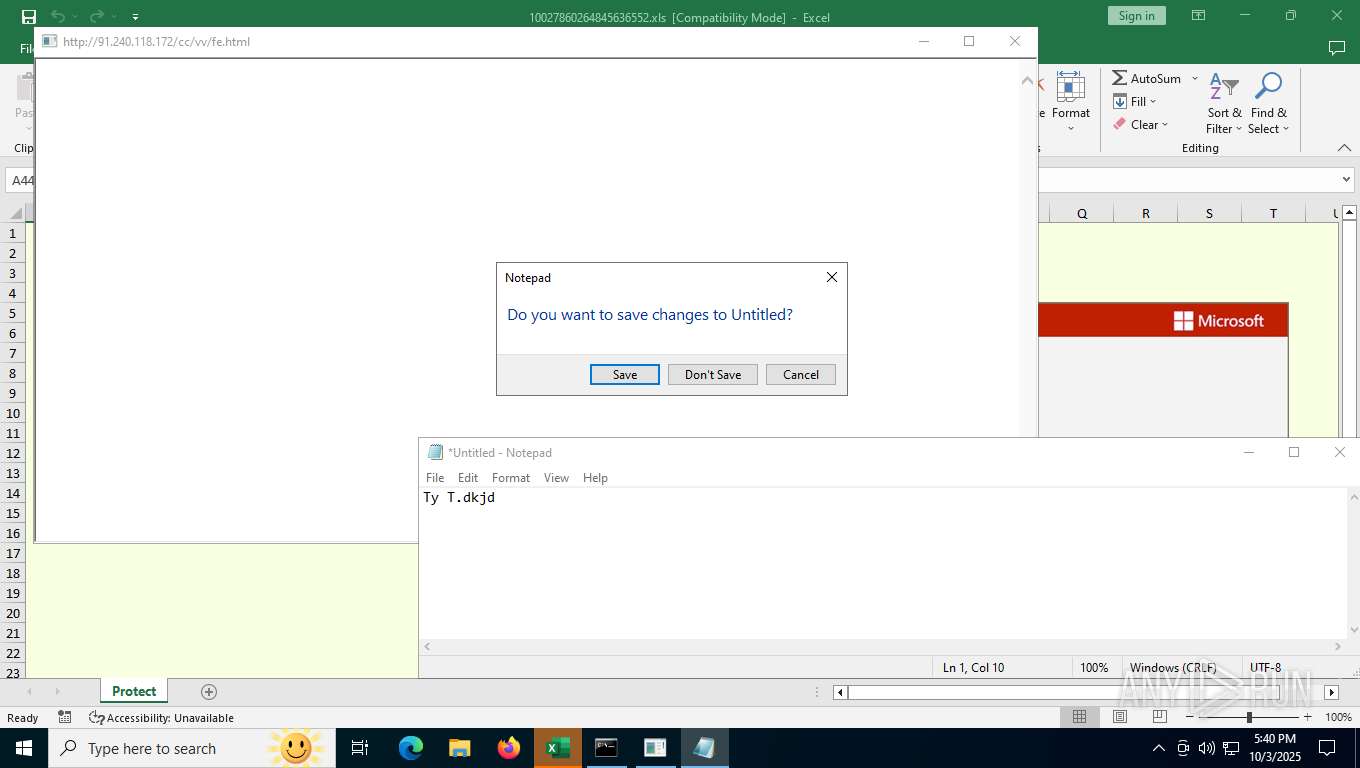Select column header R
This screenshot has width=1360, height=768.
pyautogui.click(x=1145, y=213)
